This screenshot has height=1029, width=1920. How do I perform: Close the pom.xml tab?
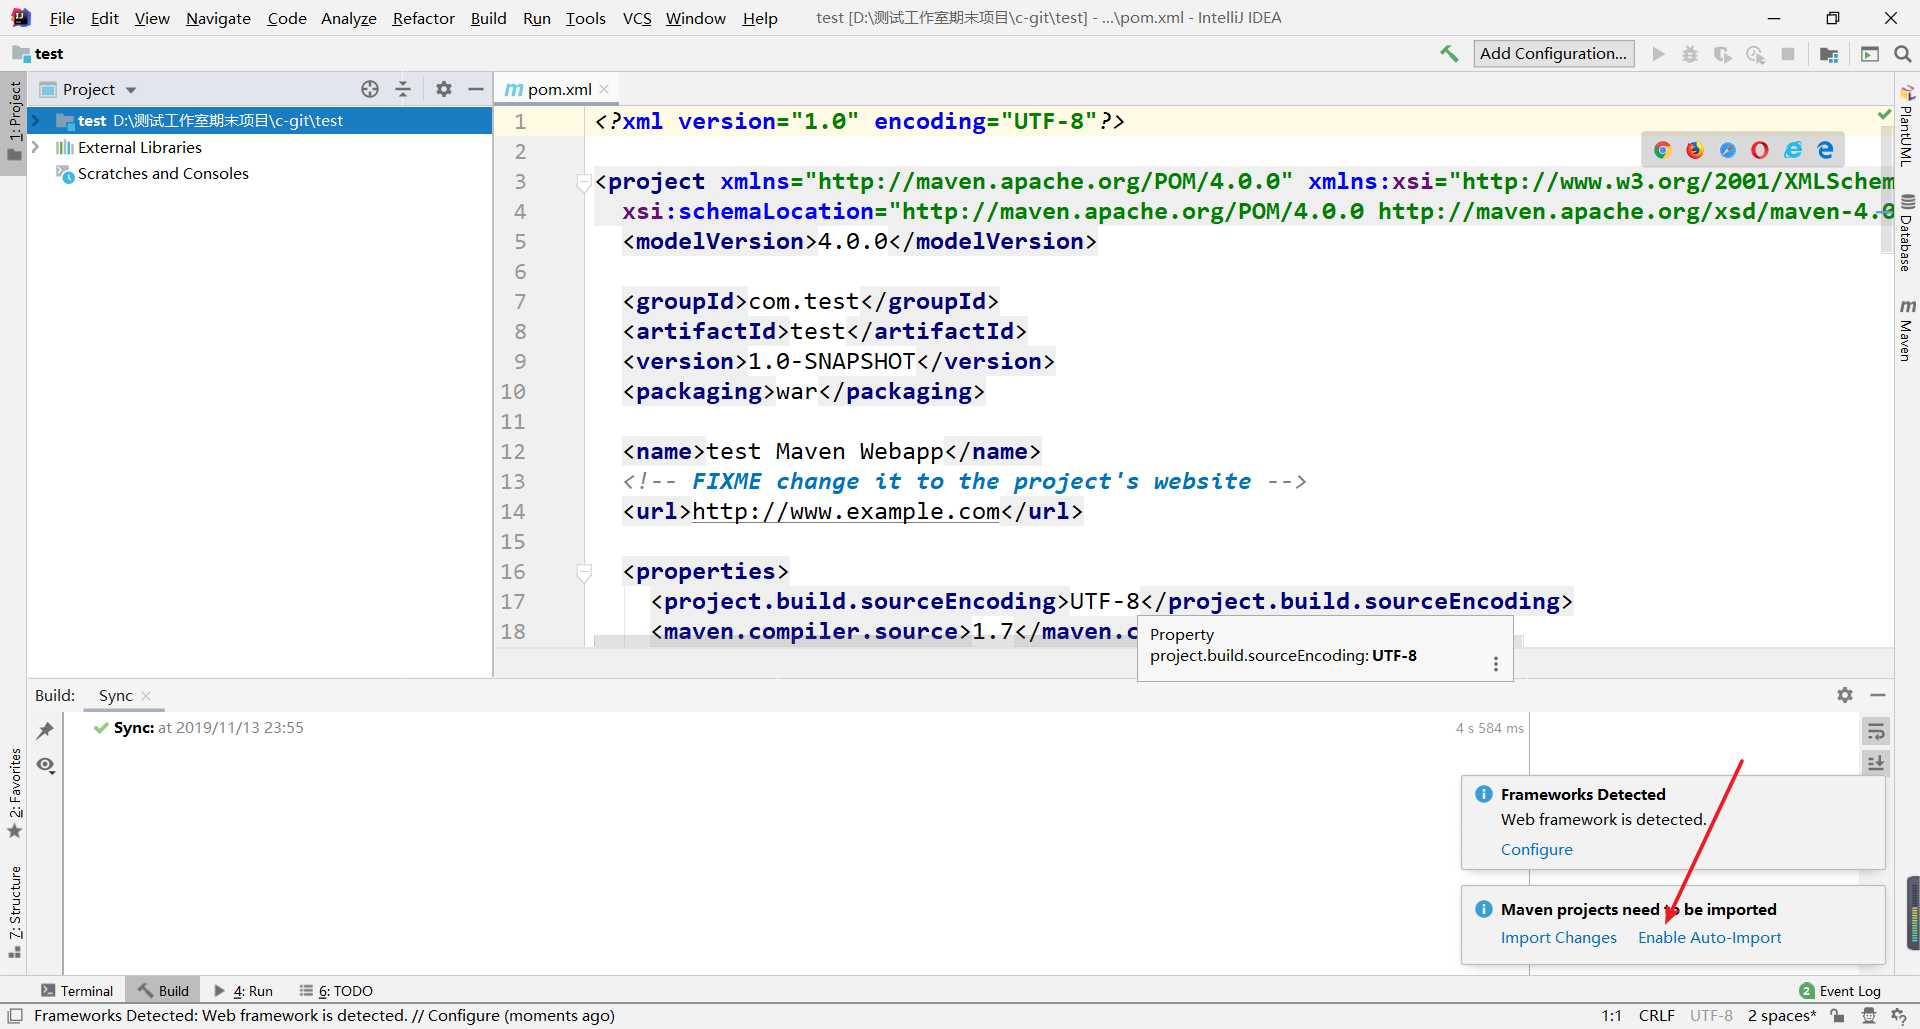click(x=604, y=89)
